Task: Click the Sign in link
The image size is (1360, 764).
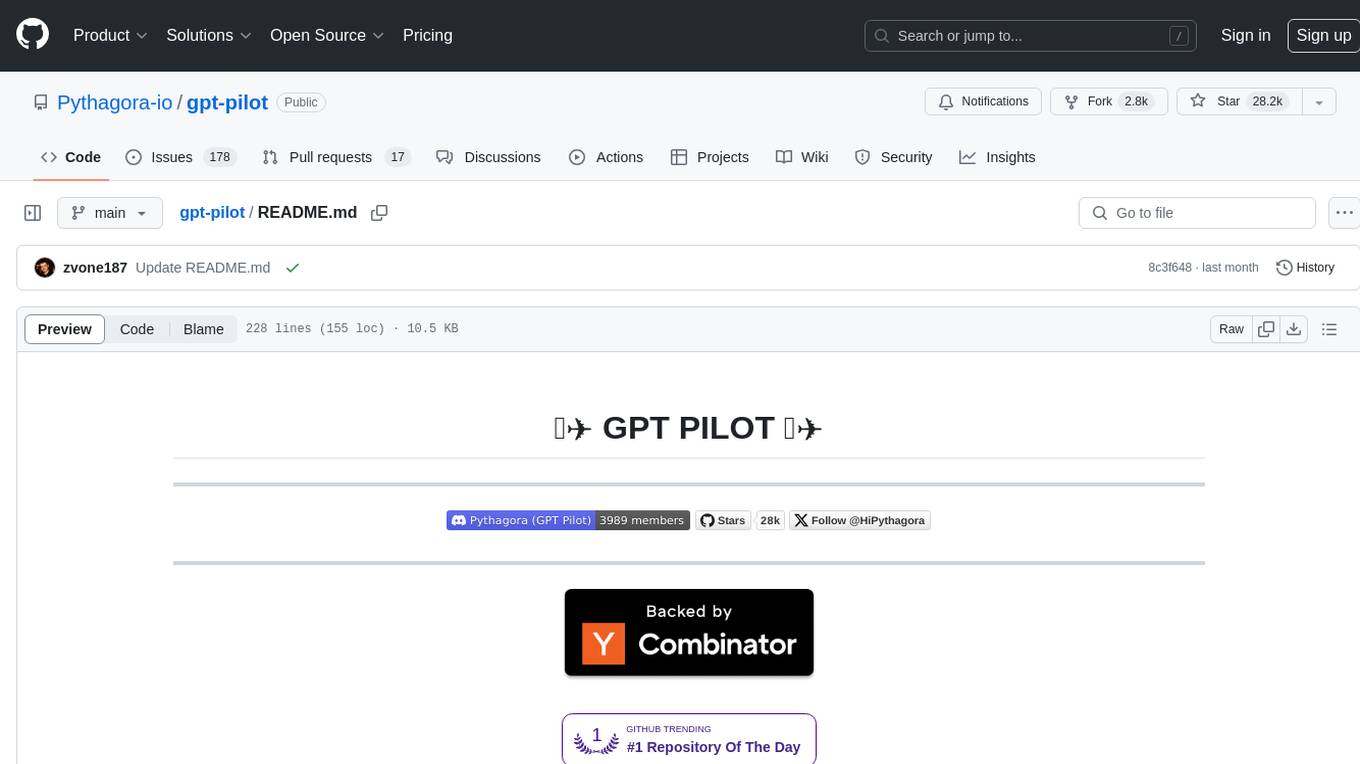Action: [1245, 35]
